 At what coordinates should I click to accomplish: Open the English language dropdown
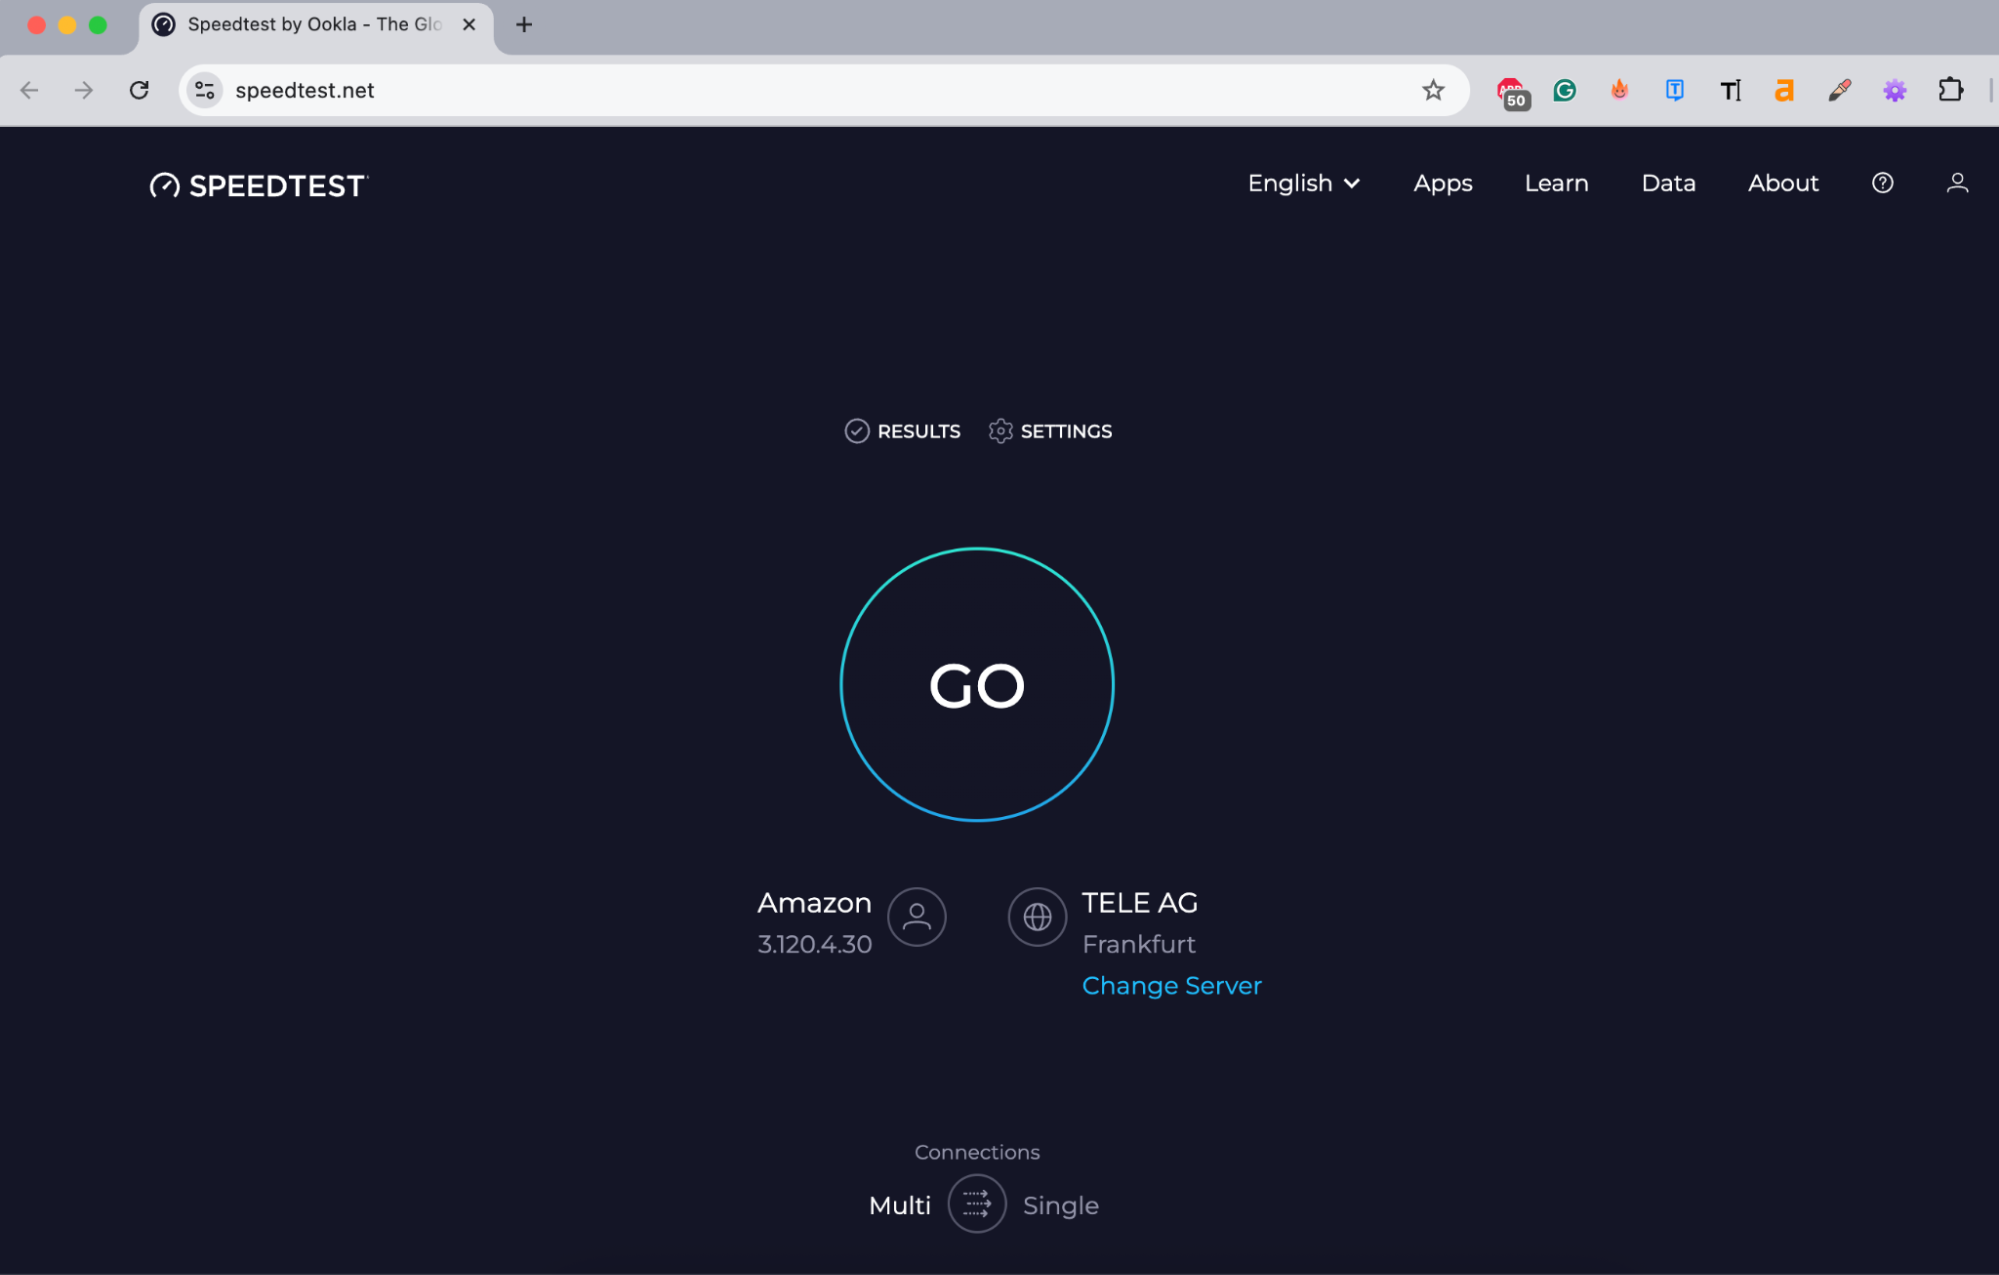pos(1303,183)
